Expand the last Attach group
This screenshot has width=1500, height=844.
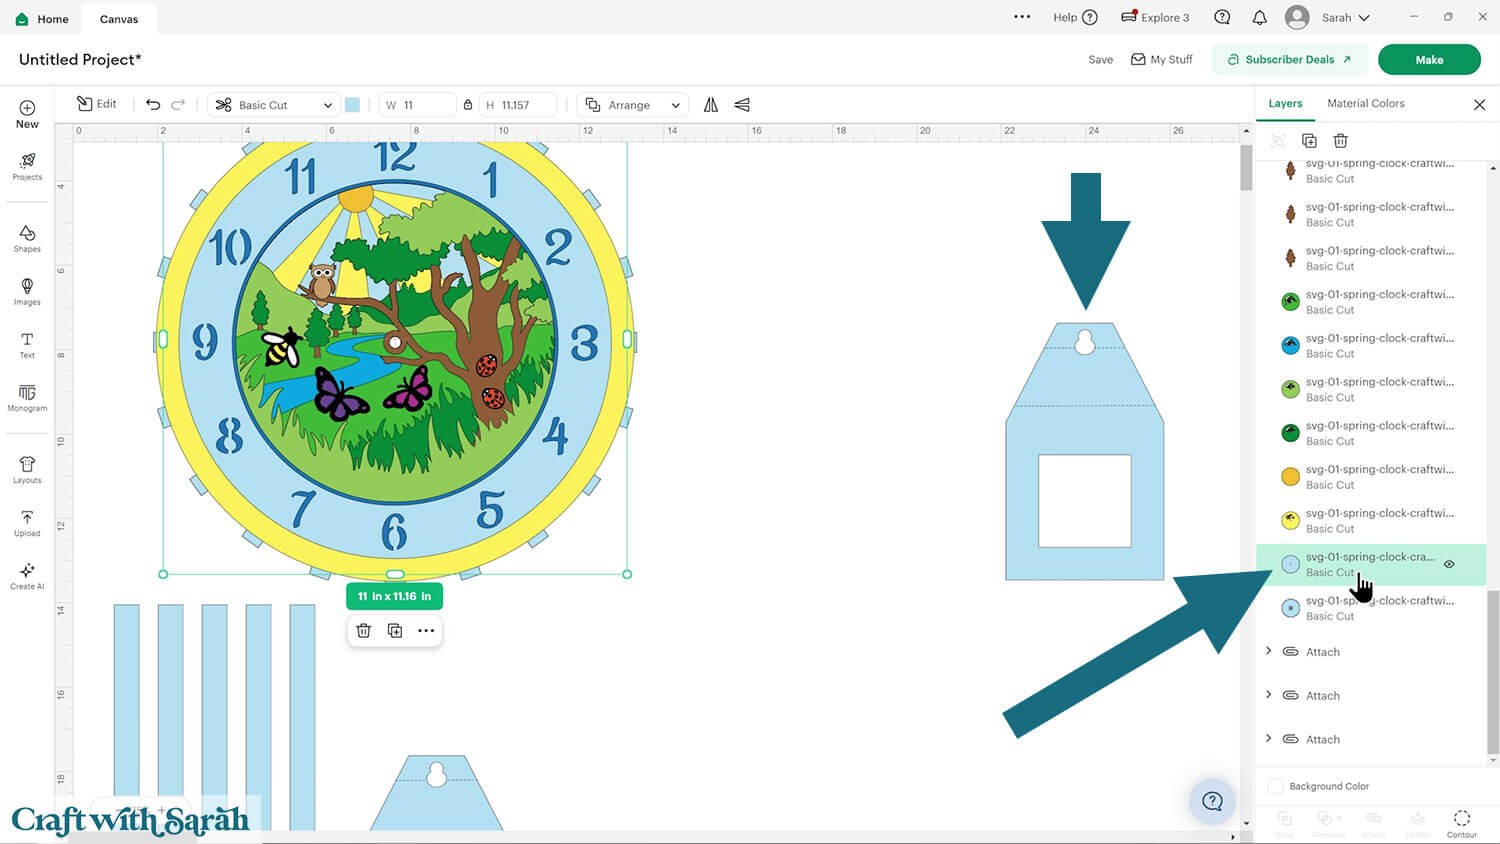click(x=1269, y=739)
